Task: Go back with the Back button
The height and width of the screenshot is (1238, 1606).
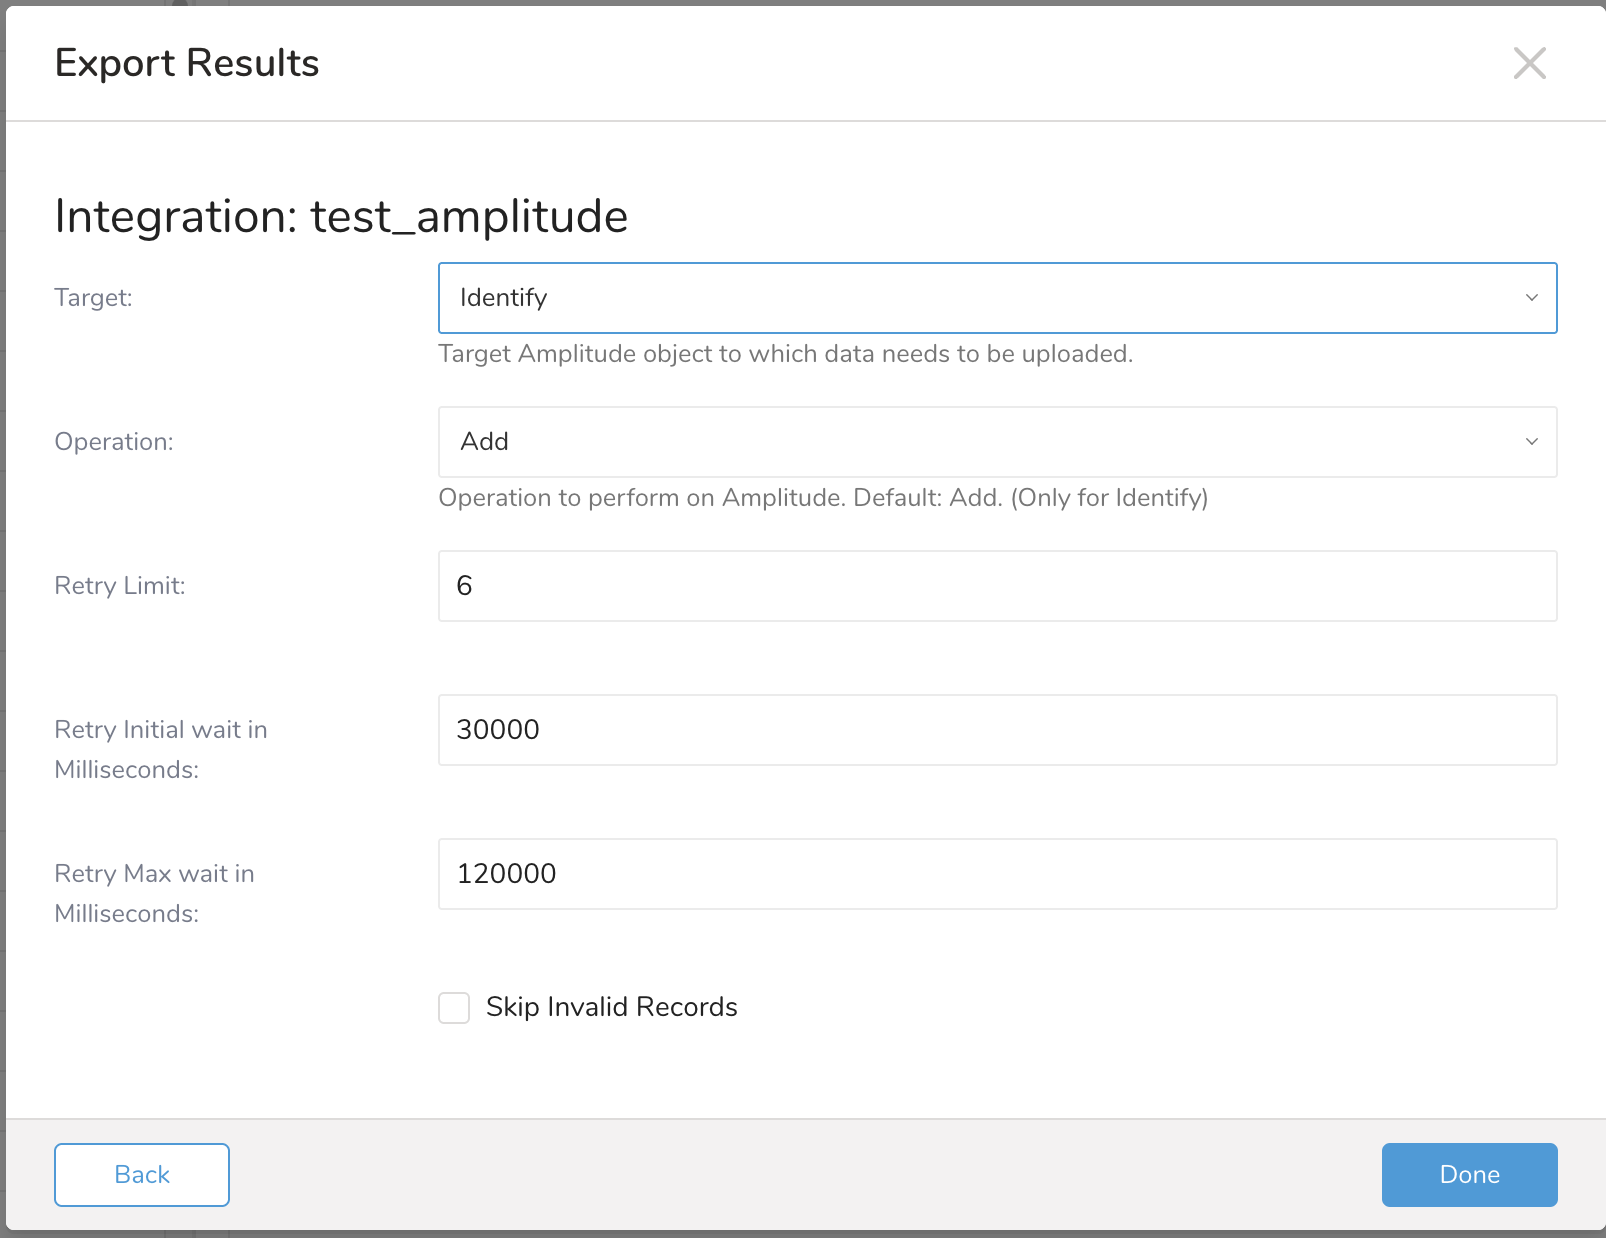Action: [x=142, y=1175]
